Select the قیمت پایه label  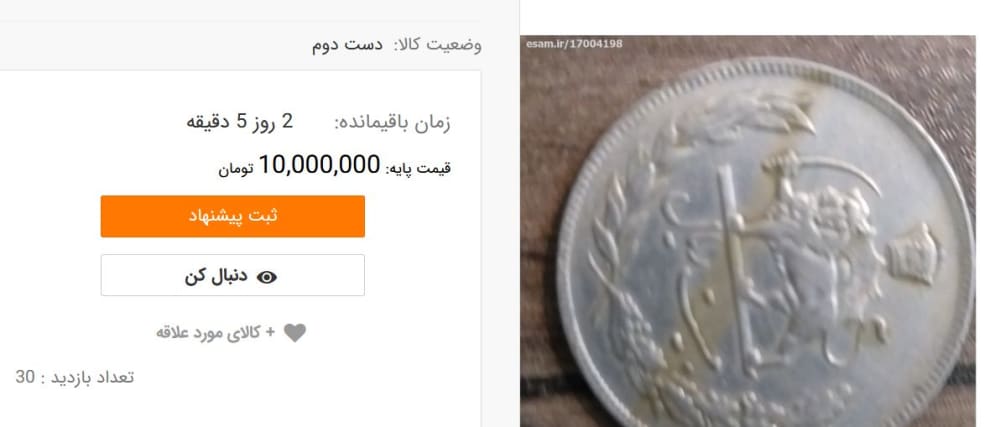click(x=418, y=168)
